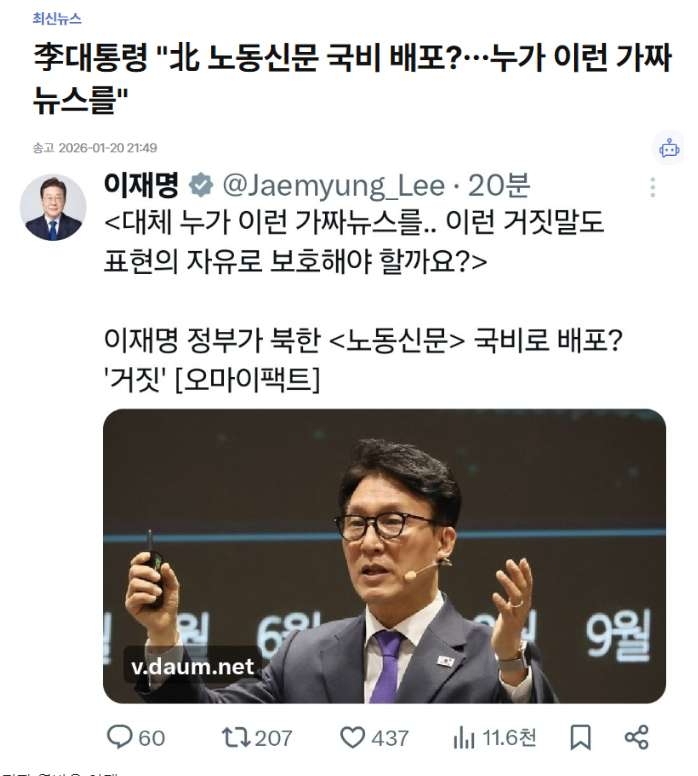This screenshot has width=698, height=776.
Task: Click the @Jaemyung_Lee handle
Action: point(334,186)
